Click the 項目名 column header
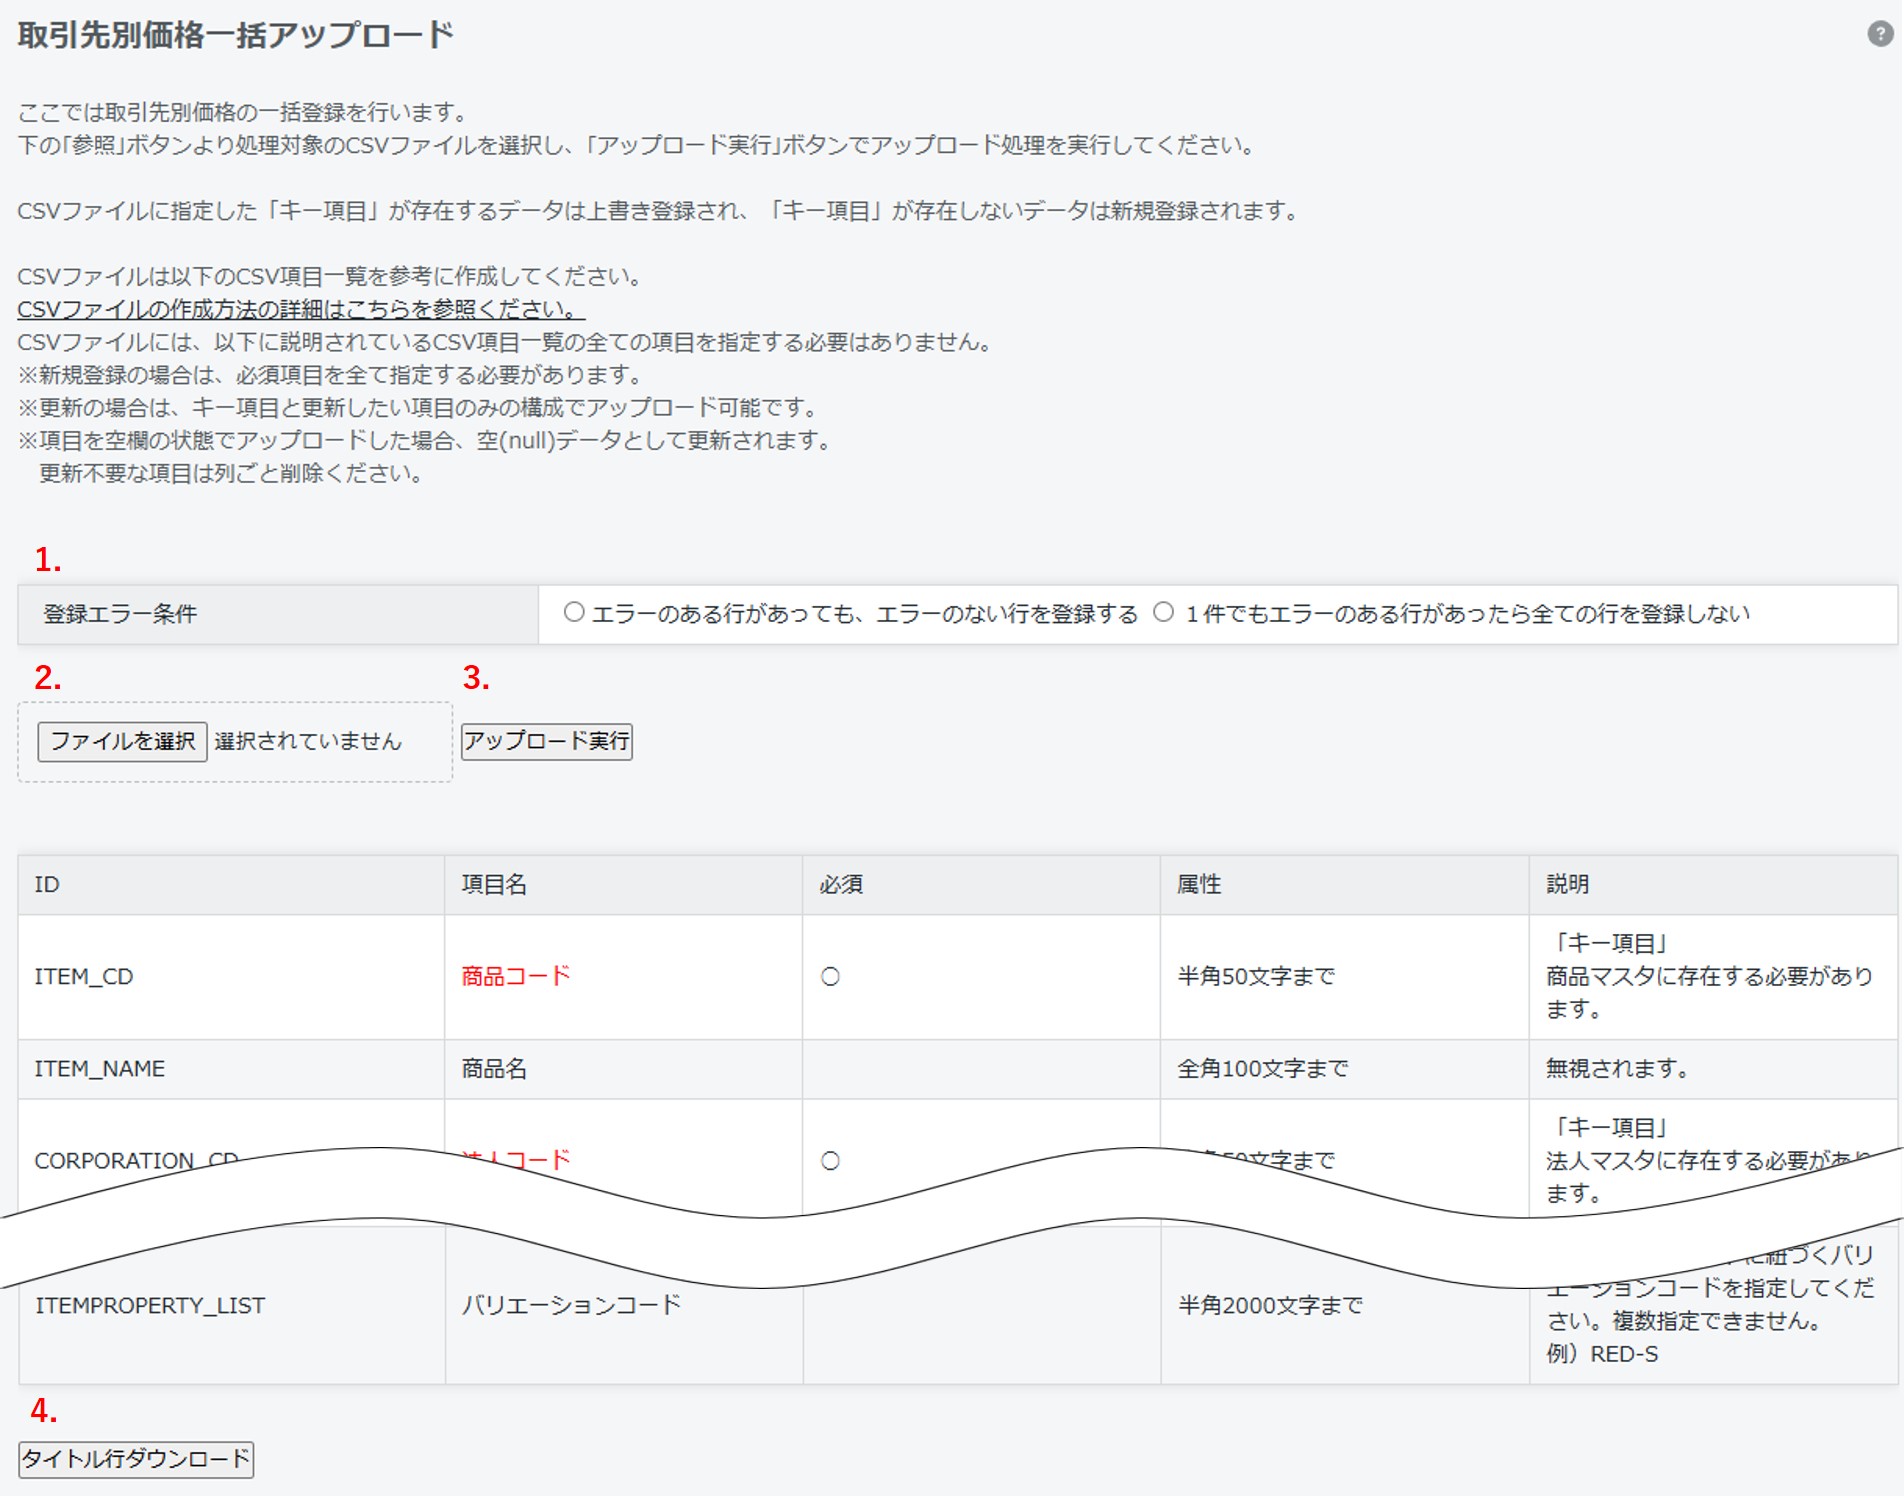 (494, 884)
